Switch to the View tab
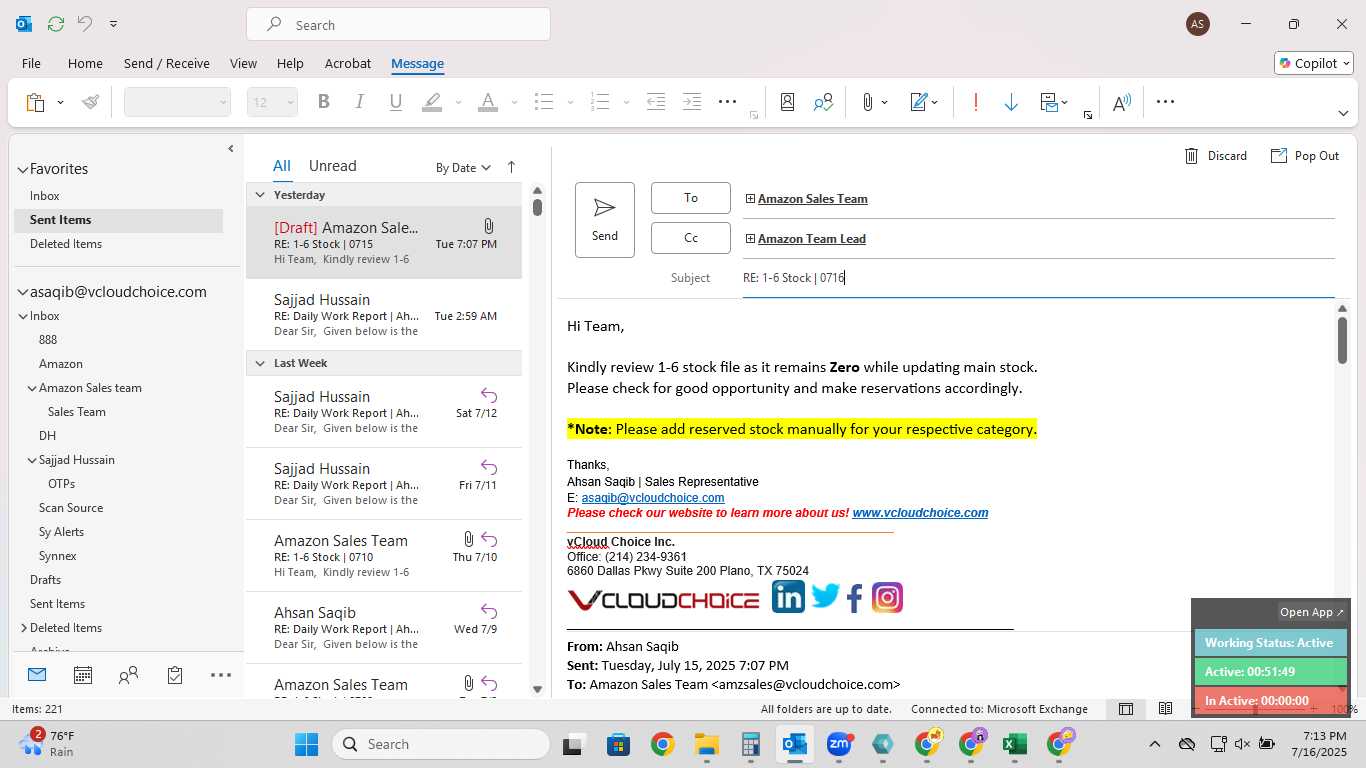Screen dimensions: 1366x768 (243, 63)
